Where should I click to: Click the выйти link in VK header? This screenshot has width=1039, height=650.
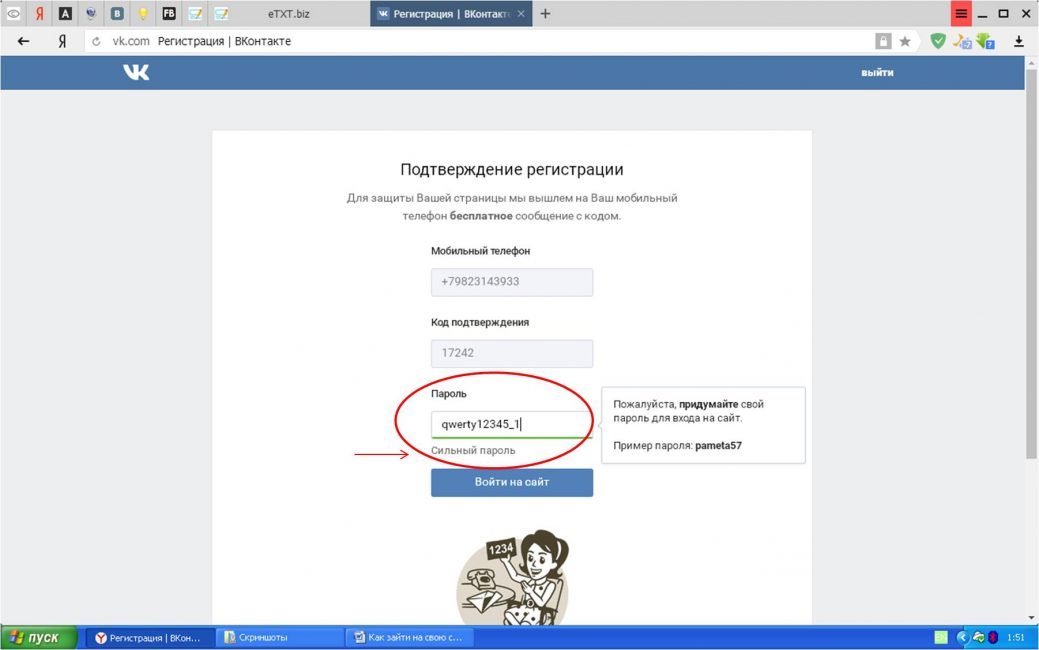coord(877,73)
